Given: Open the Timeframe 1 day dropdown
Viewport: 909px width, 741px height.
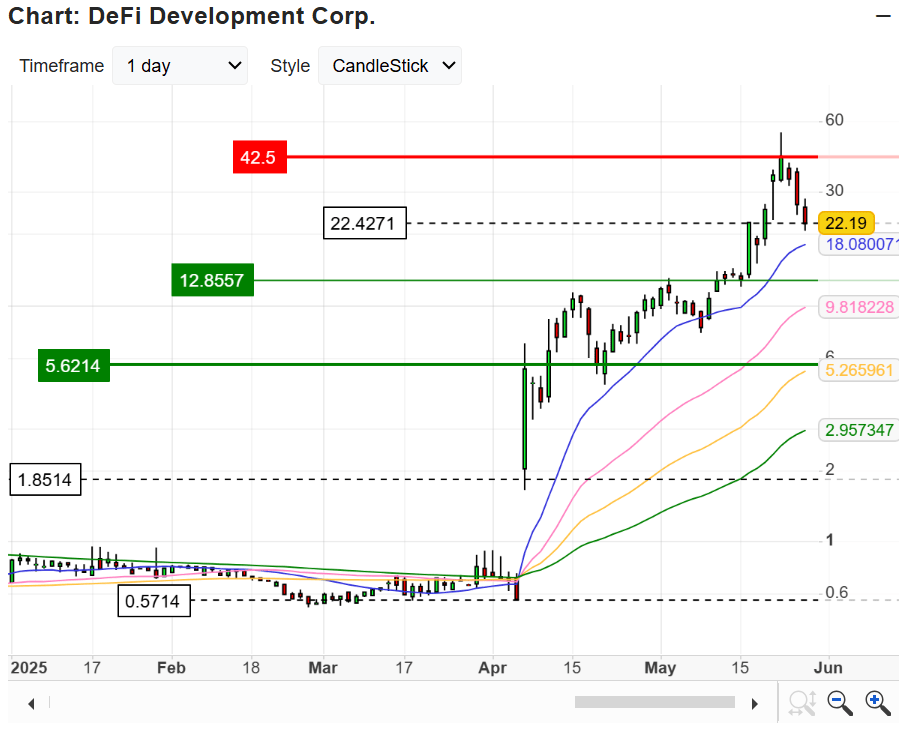Looking at the screenshot, I should coord(180,66).
